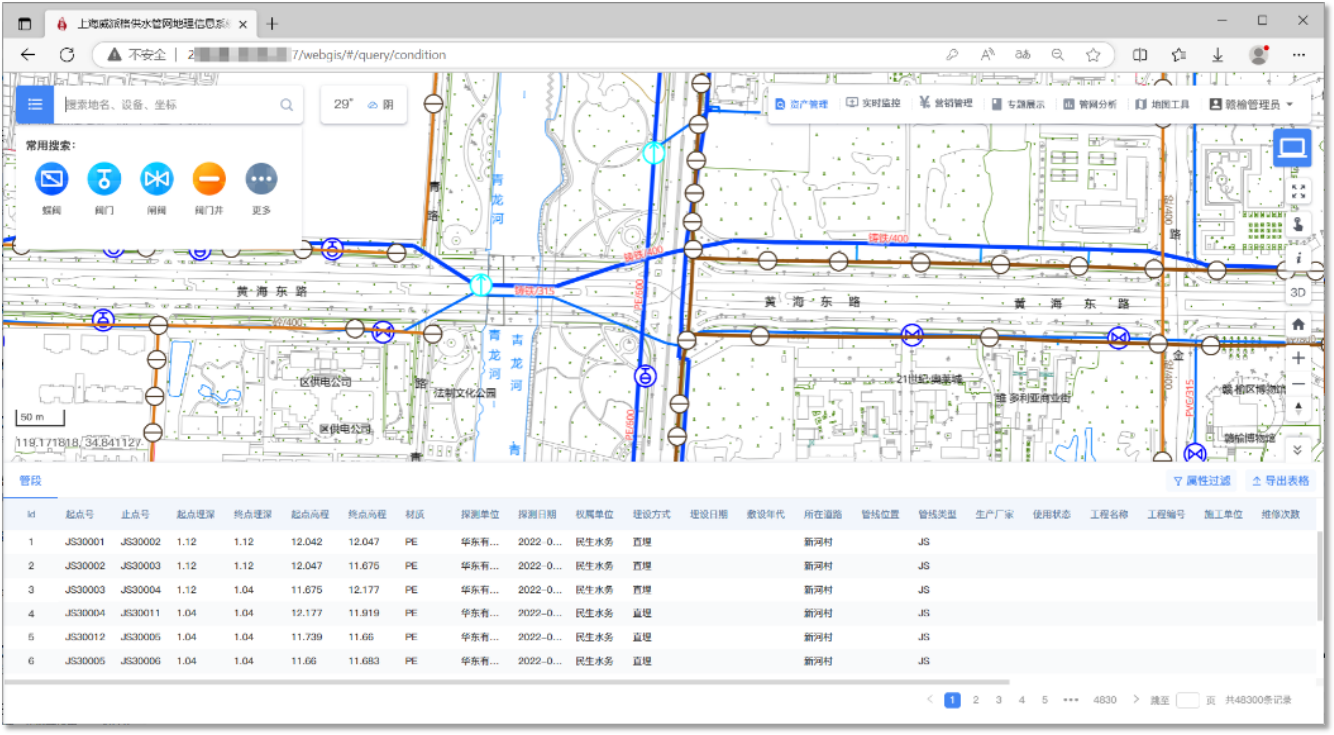This screenshot has height=735, width=1334.
Task: Expand the double-chevron map tools
Action: (1298, 449)
